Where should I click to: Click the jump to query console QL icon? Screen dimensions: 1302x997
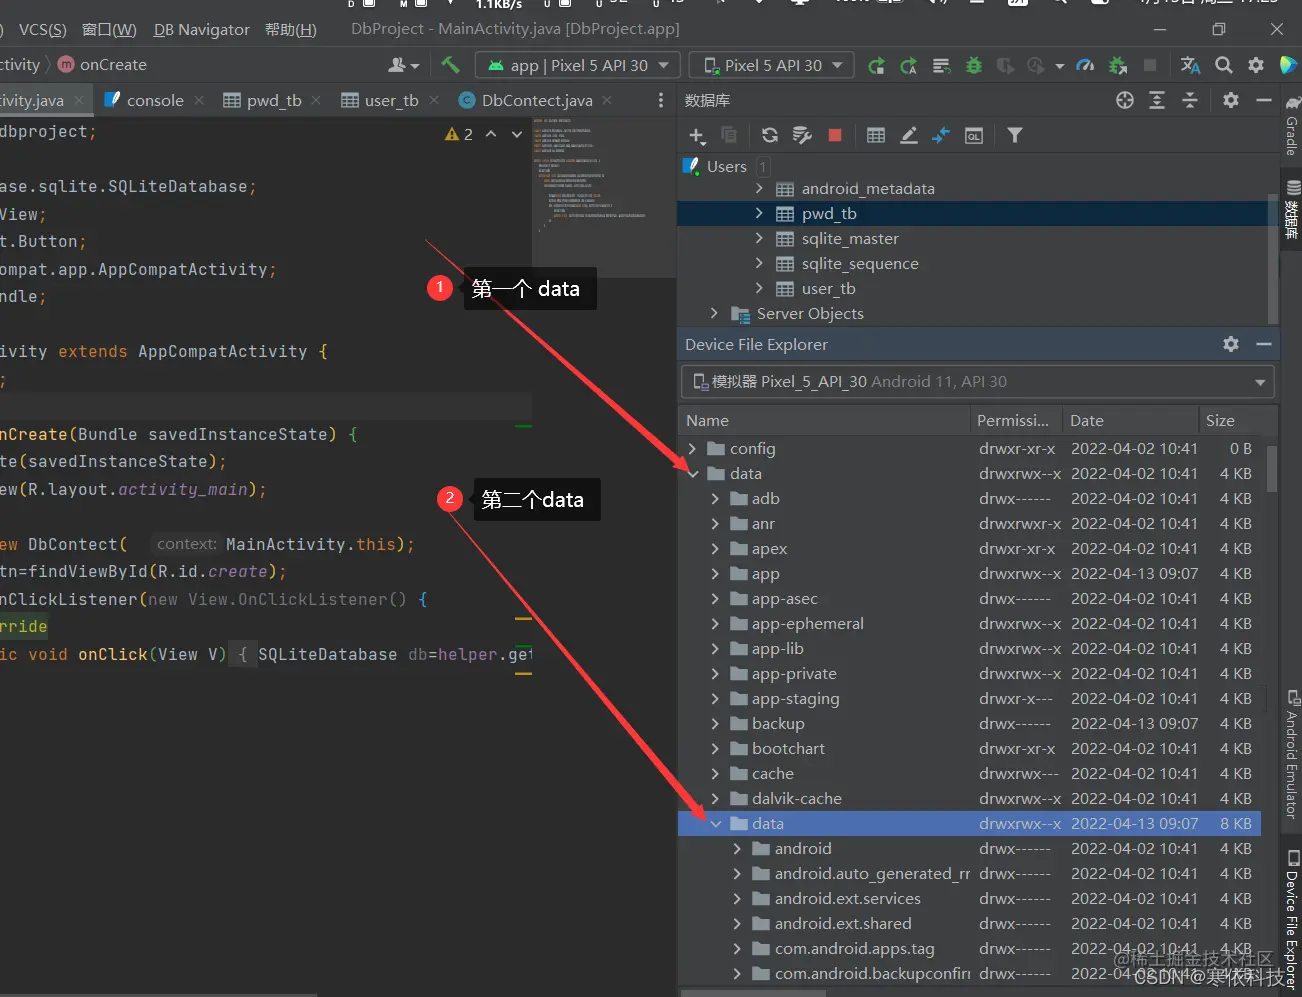tap(973, 135)
